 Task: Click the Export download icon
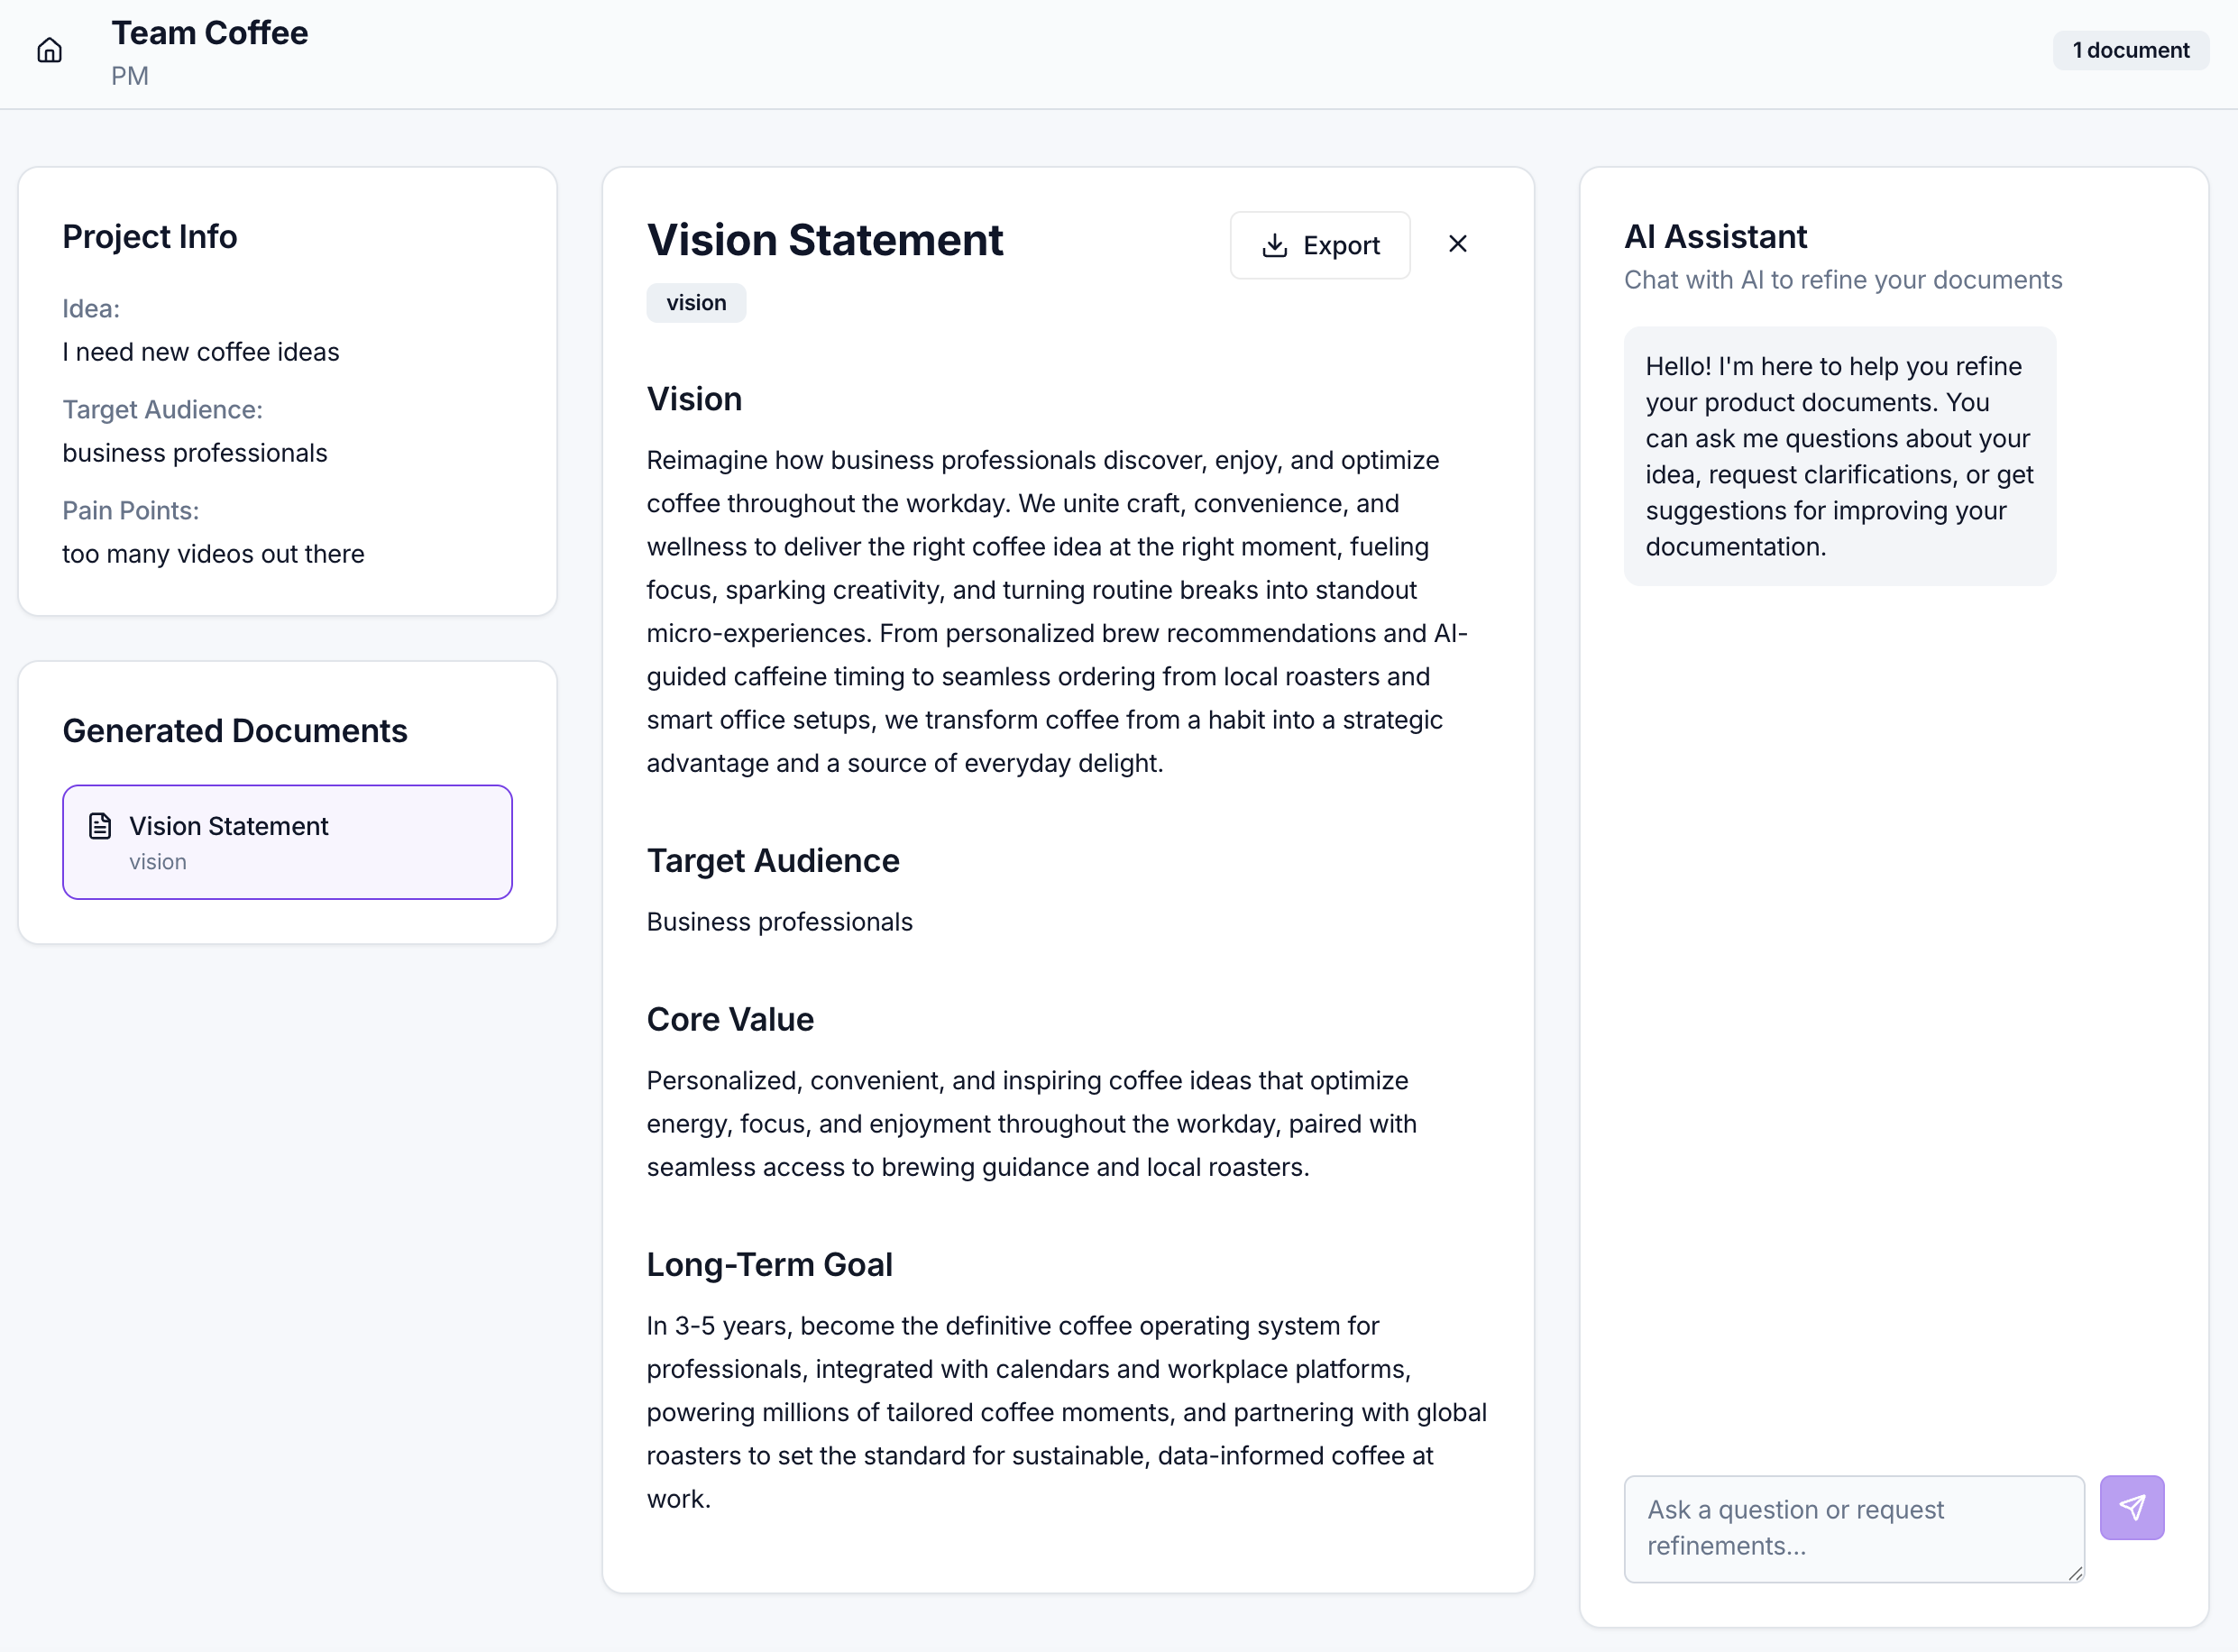coord(1274,245)
